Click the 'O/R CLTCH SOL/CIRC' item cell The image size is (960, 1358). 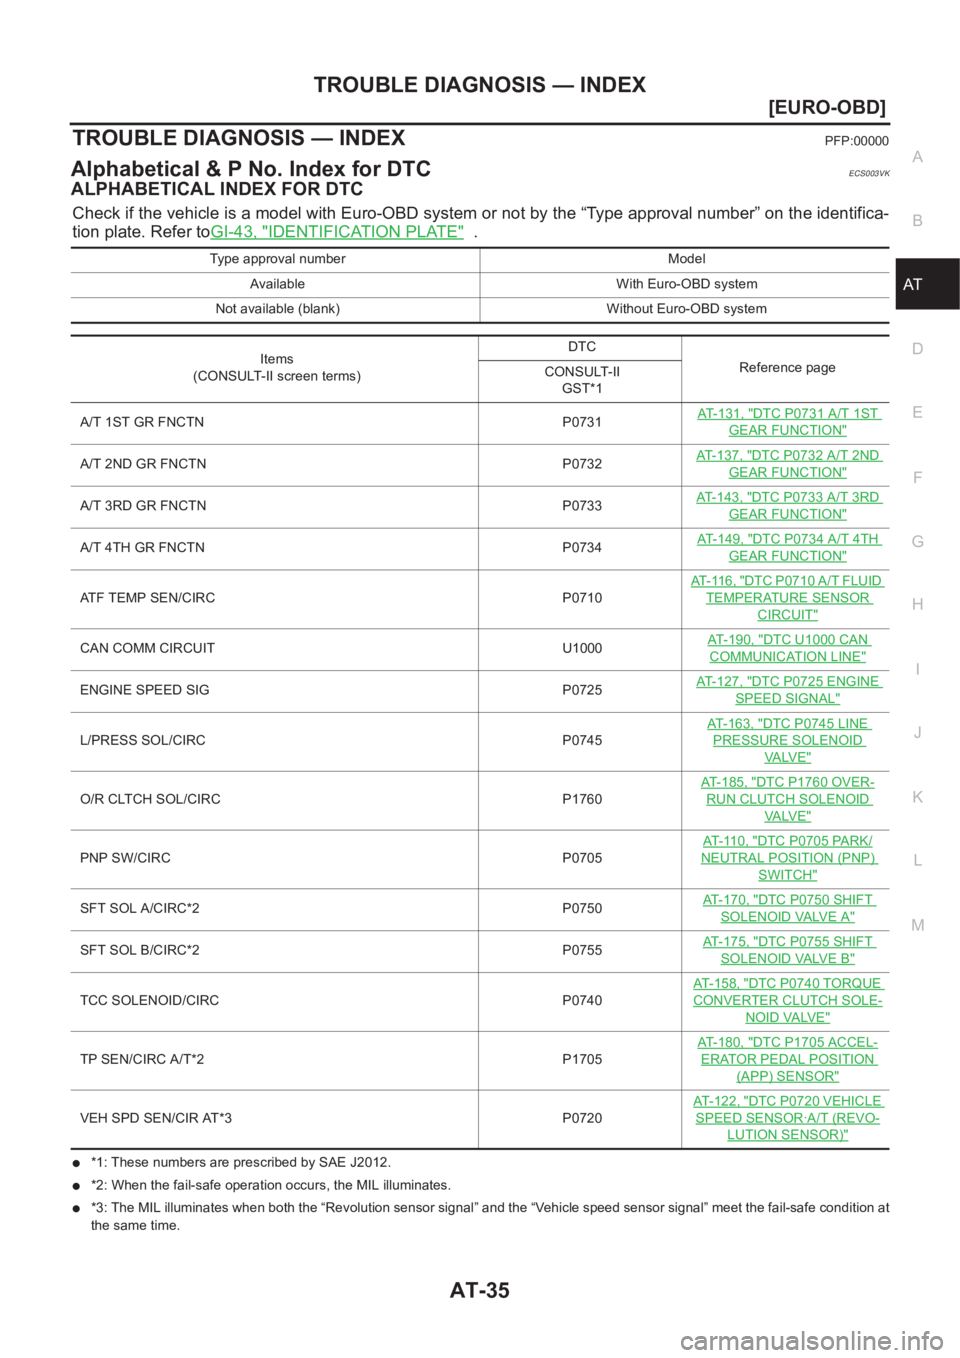click(274, 800)
